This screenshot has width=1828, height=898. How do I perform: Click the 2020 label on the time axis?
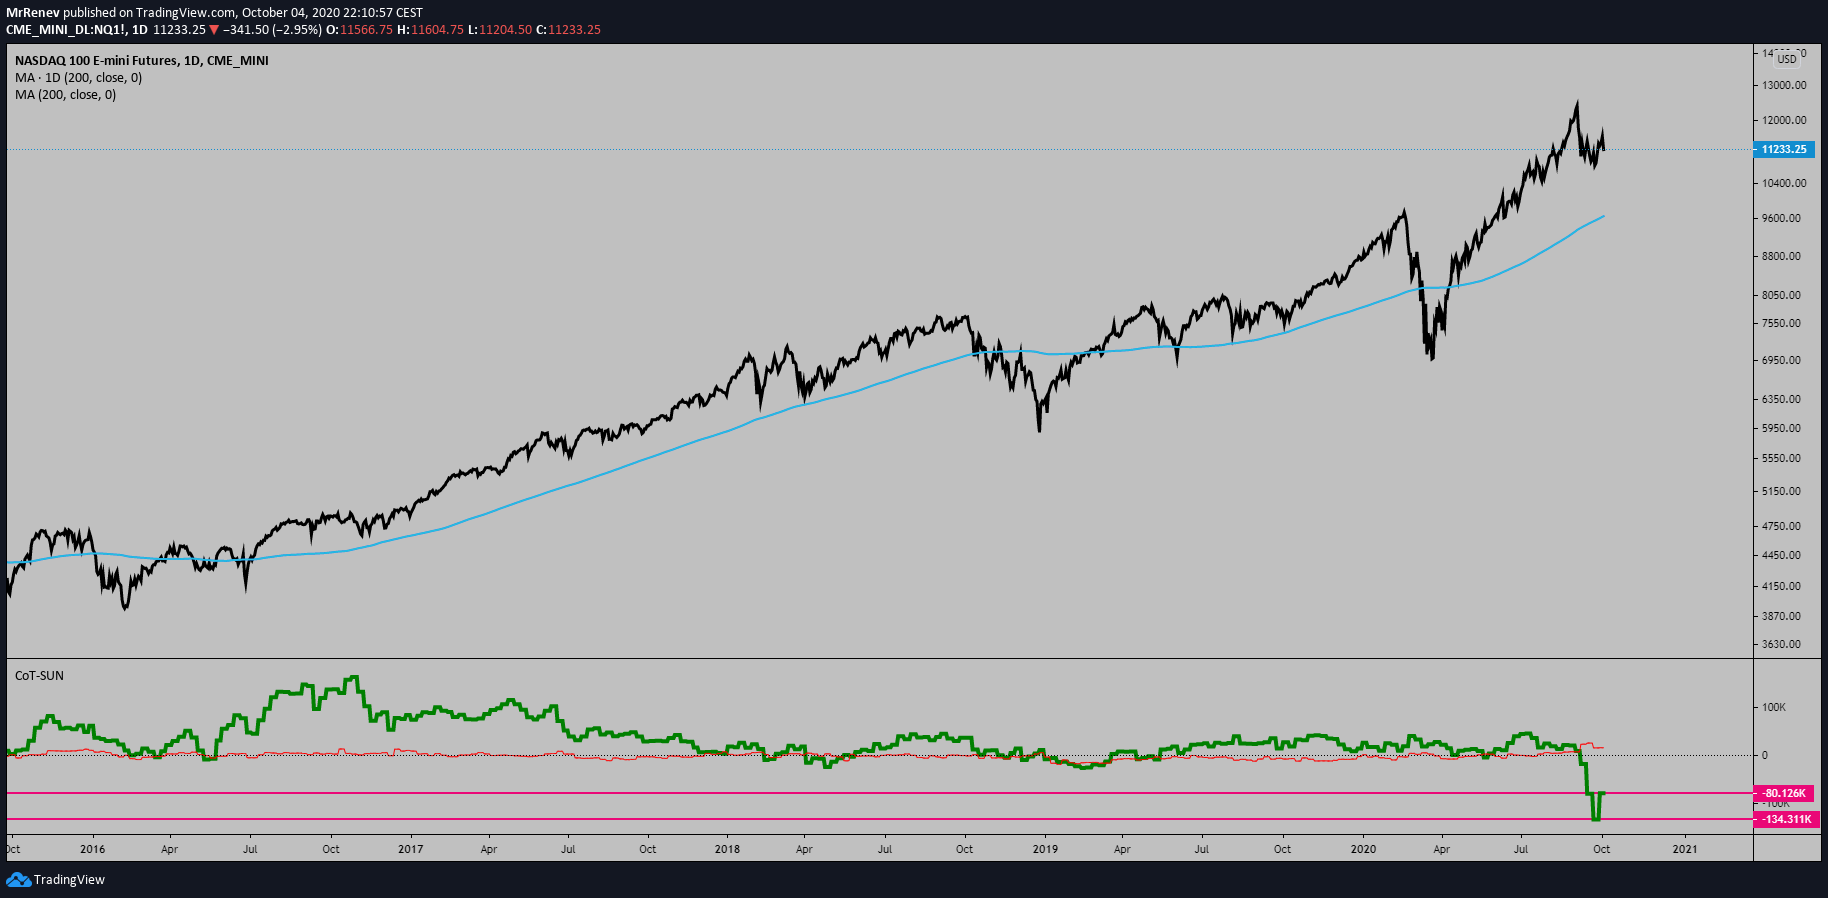1363,849
